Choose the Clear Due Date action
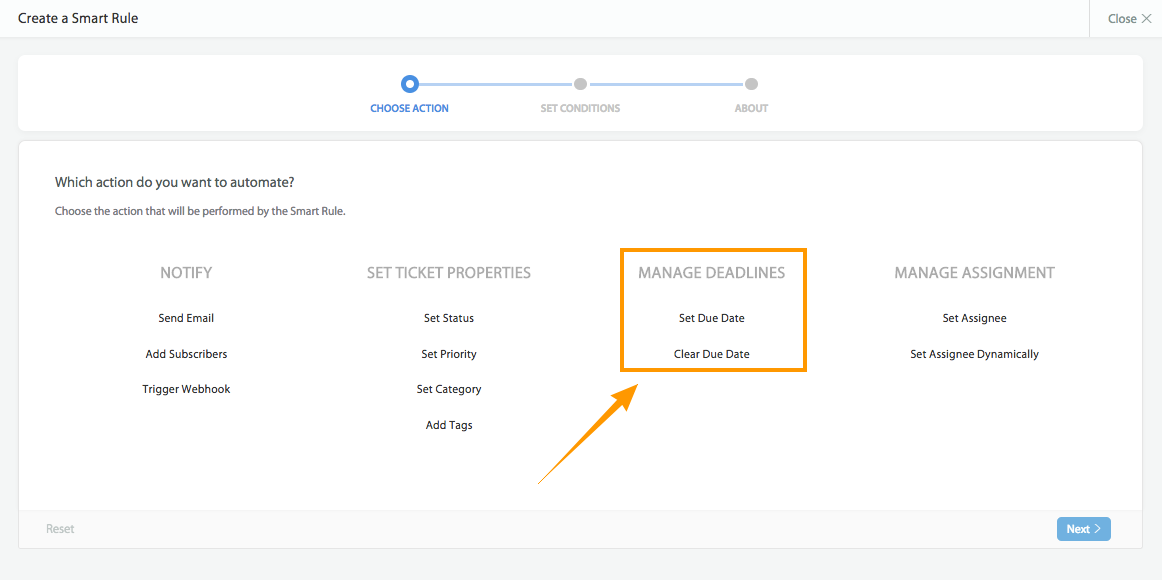The image size is (1162, 580). click(712, 353)
